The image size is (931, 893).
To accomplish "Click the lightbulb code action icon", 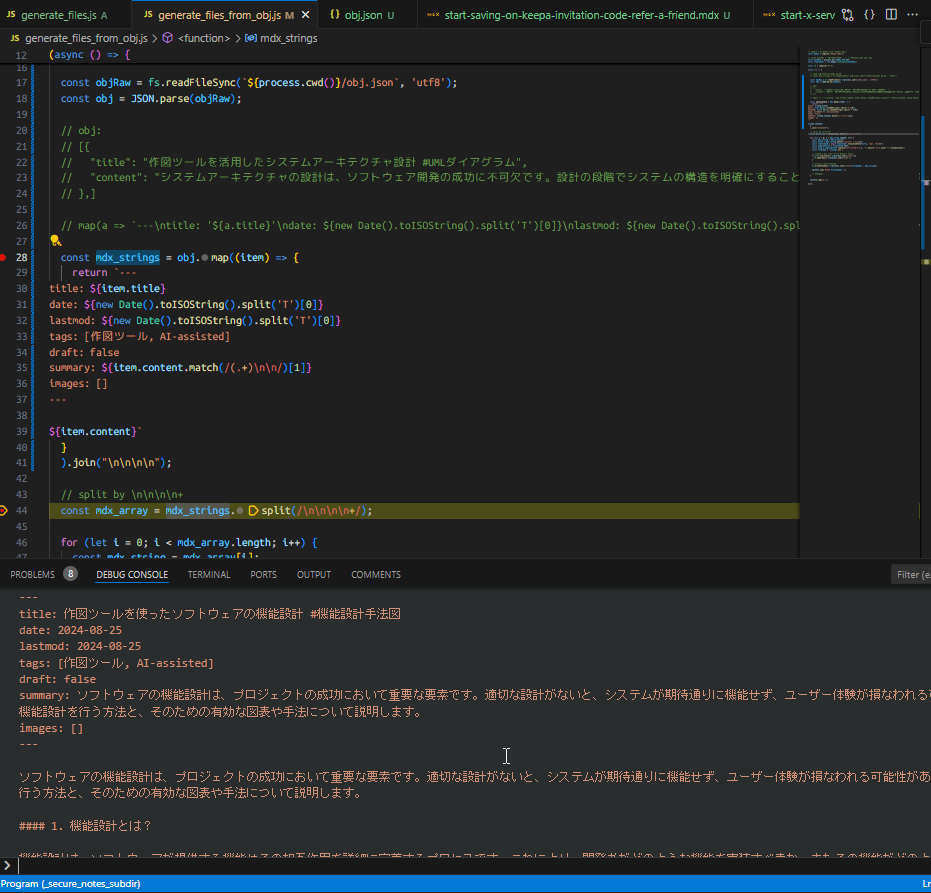I will pos(57,241).
